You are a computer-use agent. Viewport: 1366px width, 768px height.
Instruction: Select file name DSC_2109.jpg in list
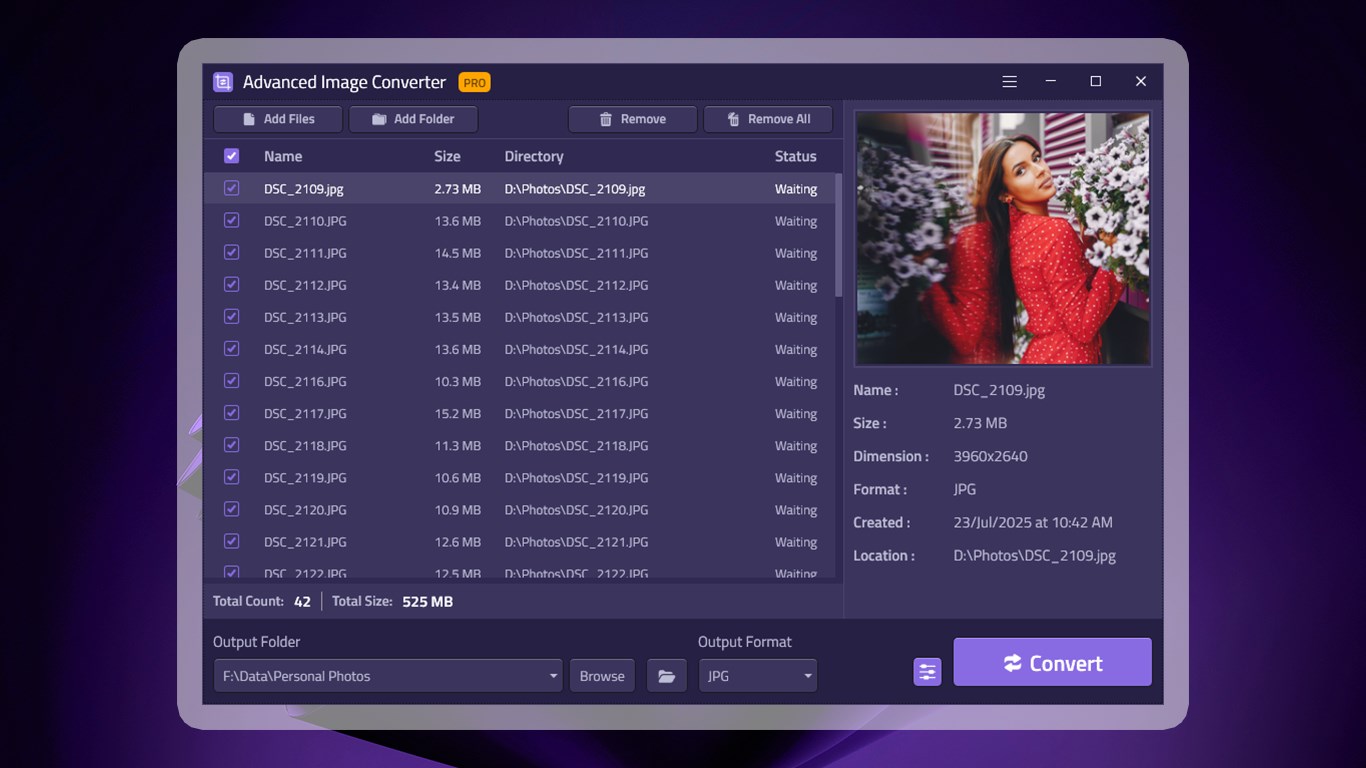point(304,189)
